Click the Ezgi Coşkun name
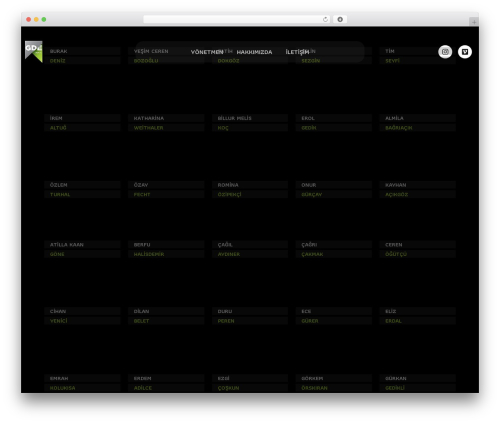 point(250,383)
